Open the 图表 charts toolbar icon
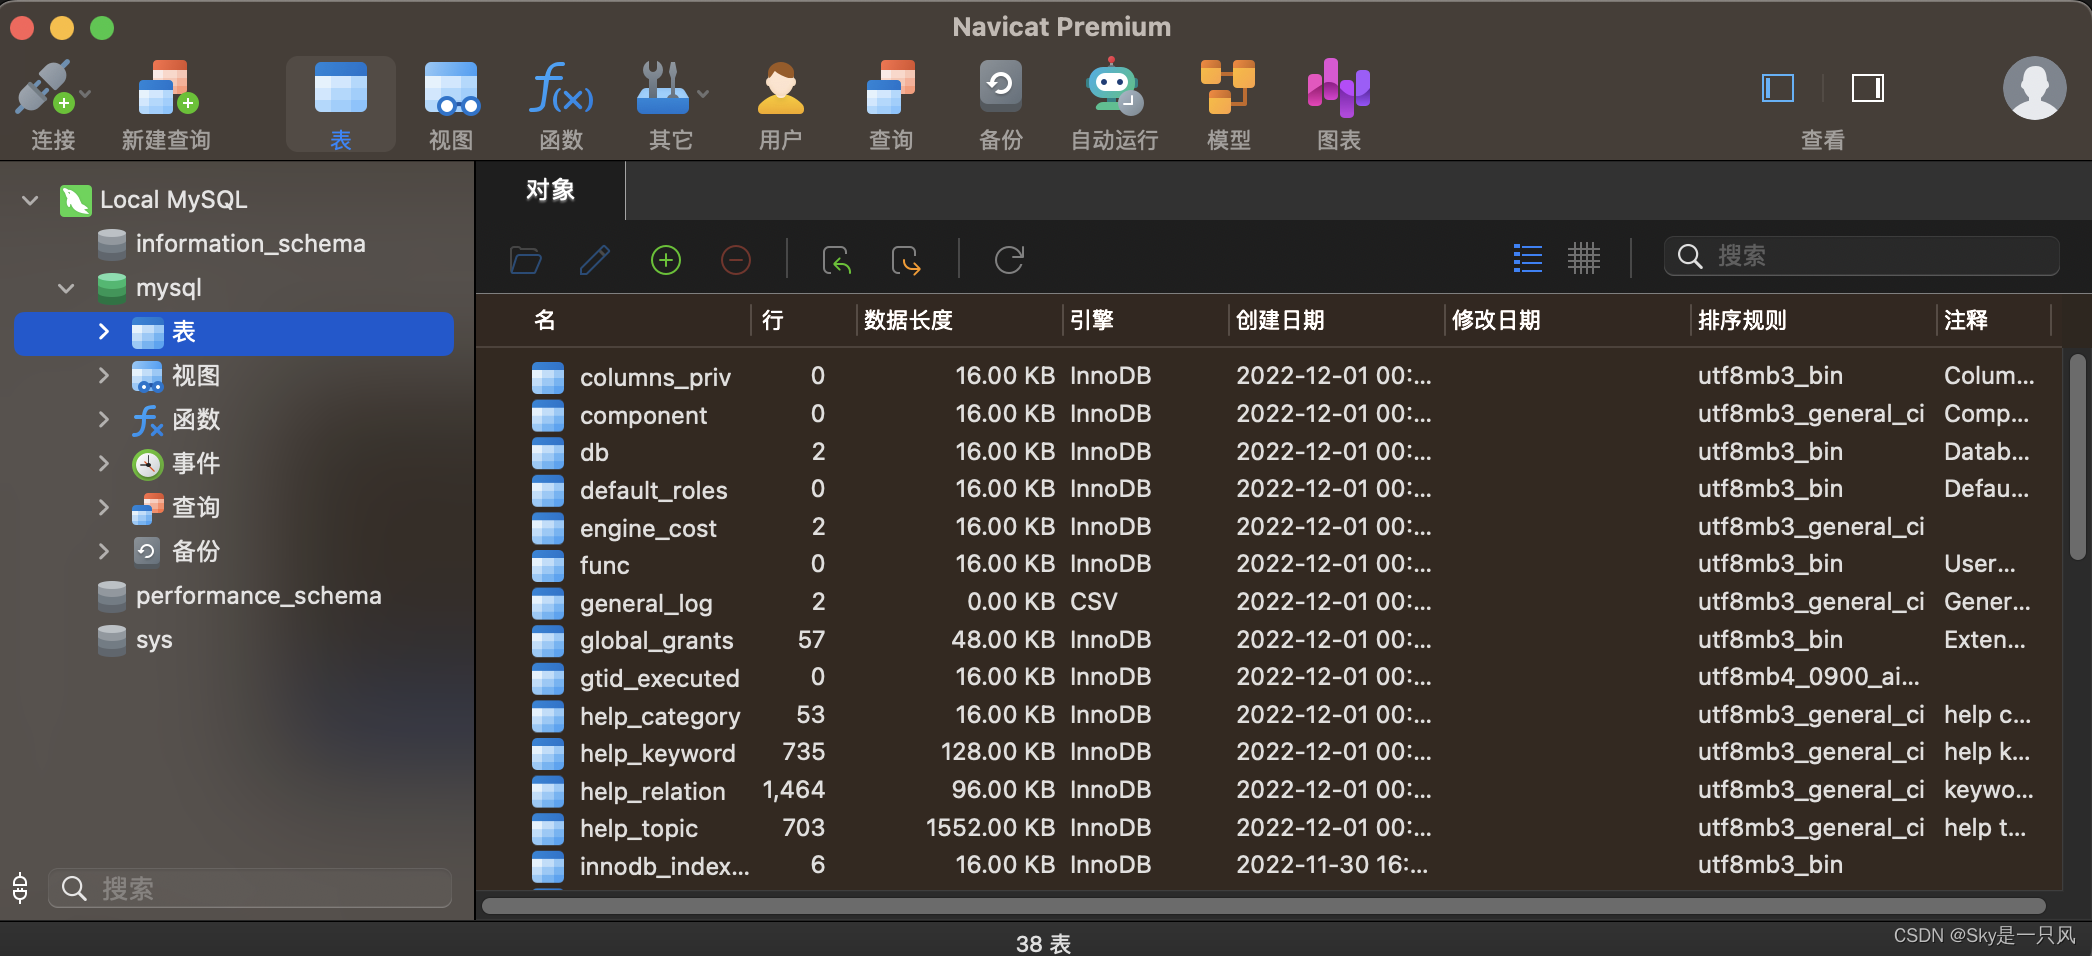 1338,88
